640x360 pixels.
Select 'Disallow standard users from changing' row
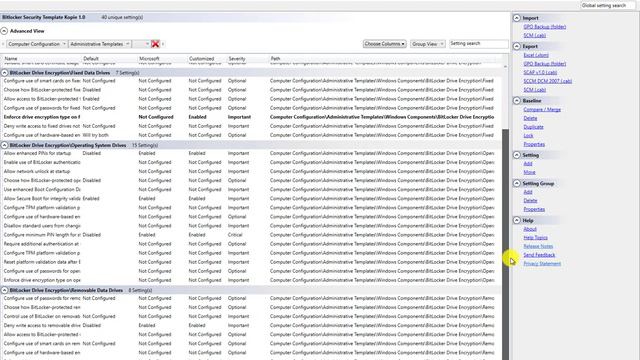click(x=250, y=226)
